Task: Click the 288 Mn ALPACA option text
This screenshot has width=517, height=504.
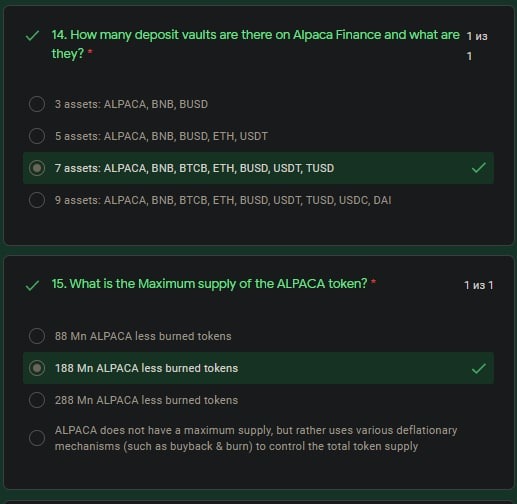Action: 146,400
